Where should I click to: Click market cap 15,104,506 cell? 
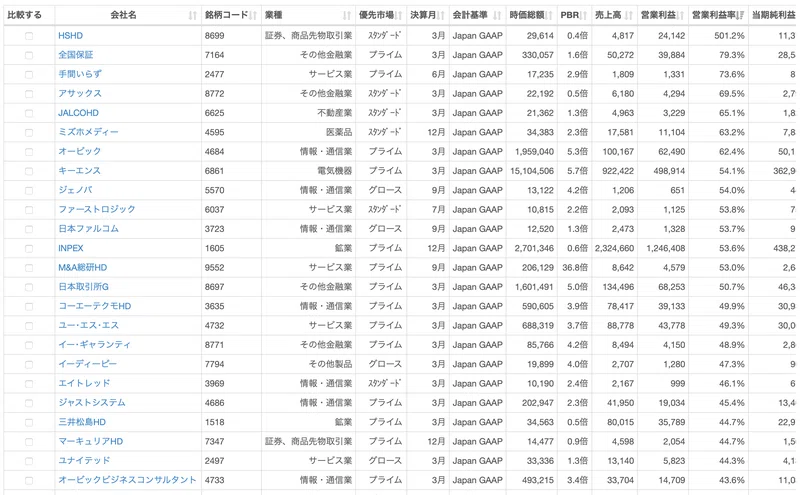point(532,171)
